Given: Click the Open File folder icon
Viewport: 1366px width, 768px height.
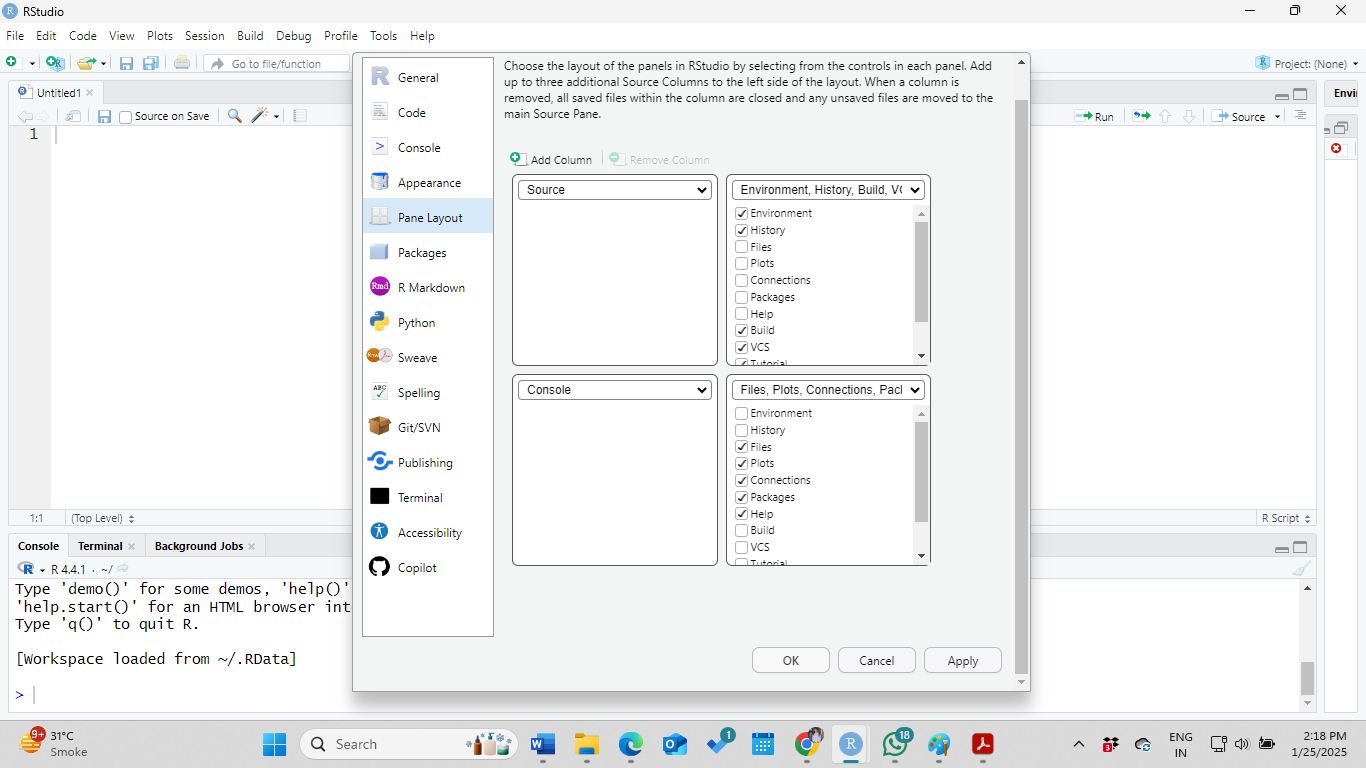Looking at the screenshot, I should [87, 63].
